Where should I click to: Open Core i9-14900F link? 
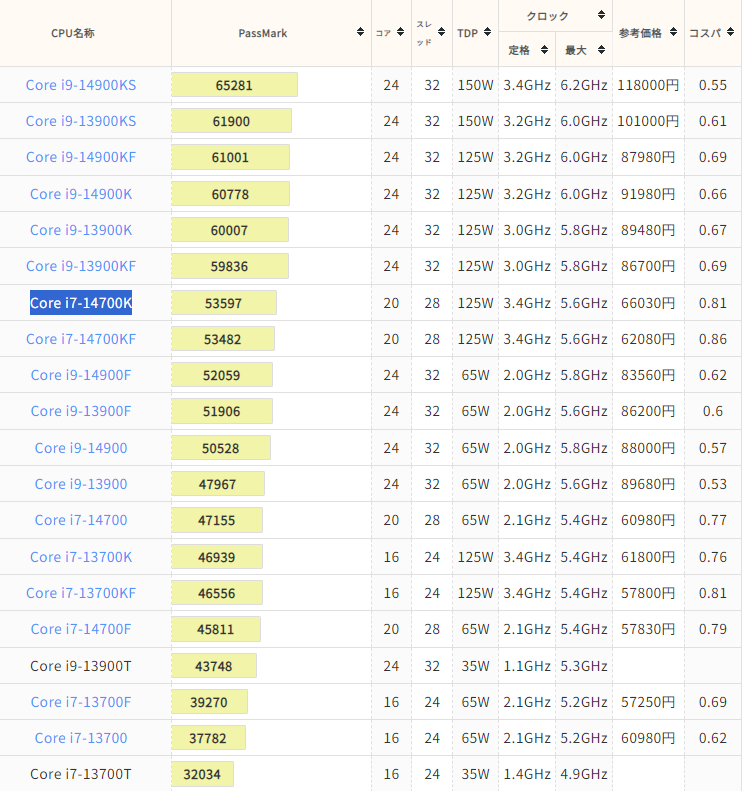(81, 375)
